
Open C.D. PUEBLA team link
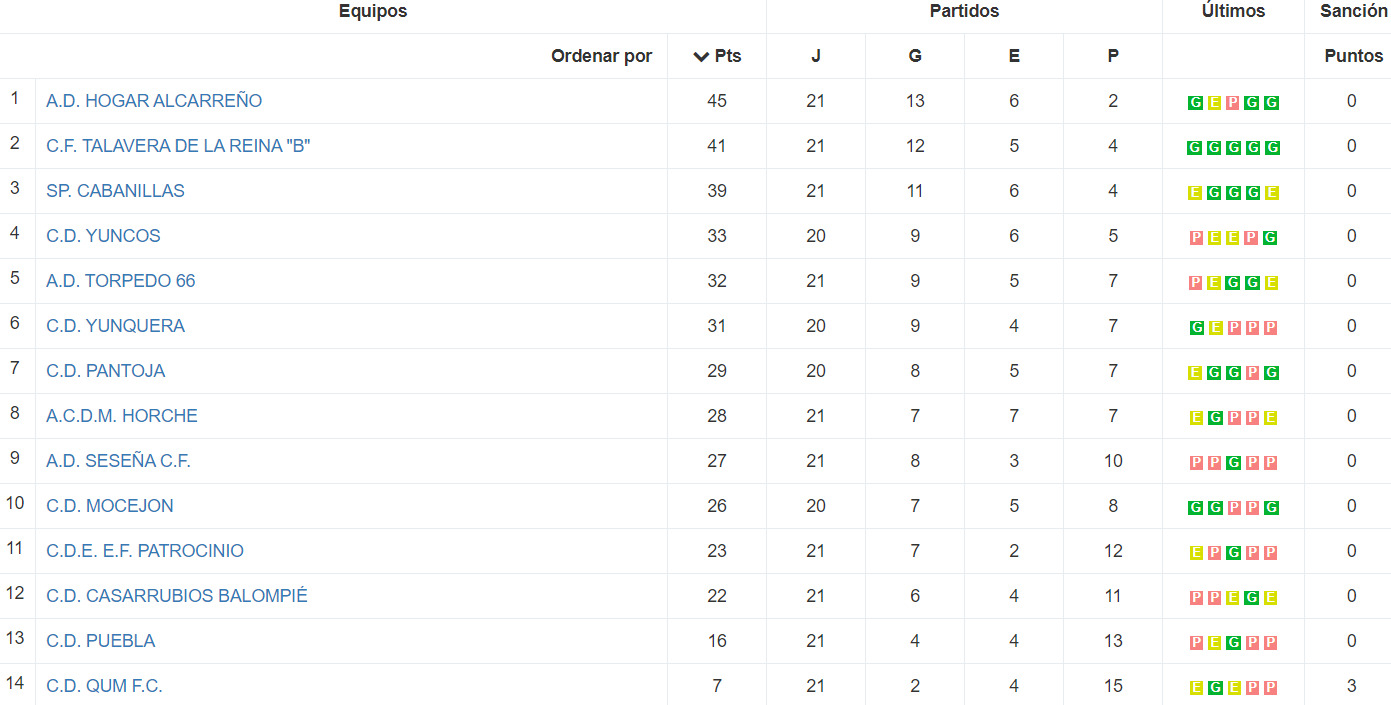click(x=101, y=641)
